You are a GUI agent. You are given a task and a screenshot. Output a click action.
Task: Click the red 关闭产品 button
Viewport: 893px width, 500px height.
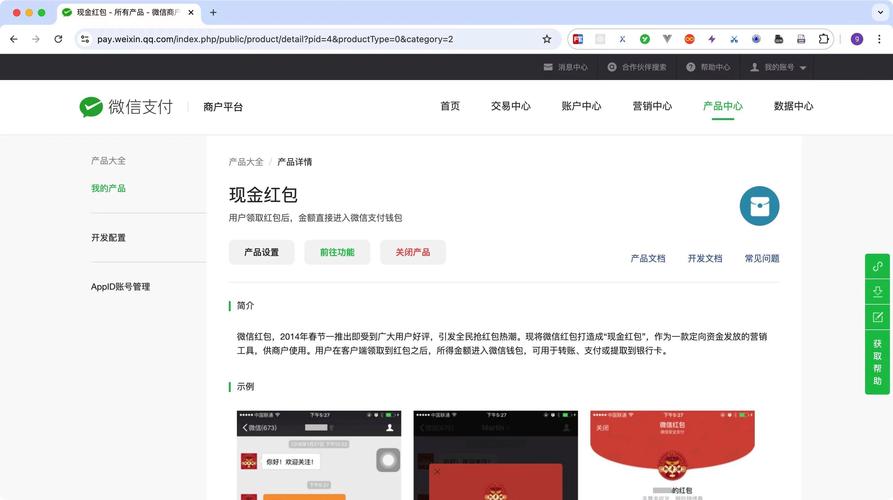pos(413,252)
